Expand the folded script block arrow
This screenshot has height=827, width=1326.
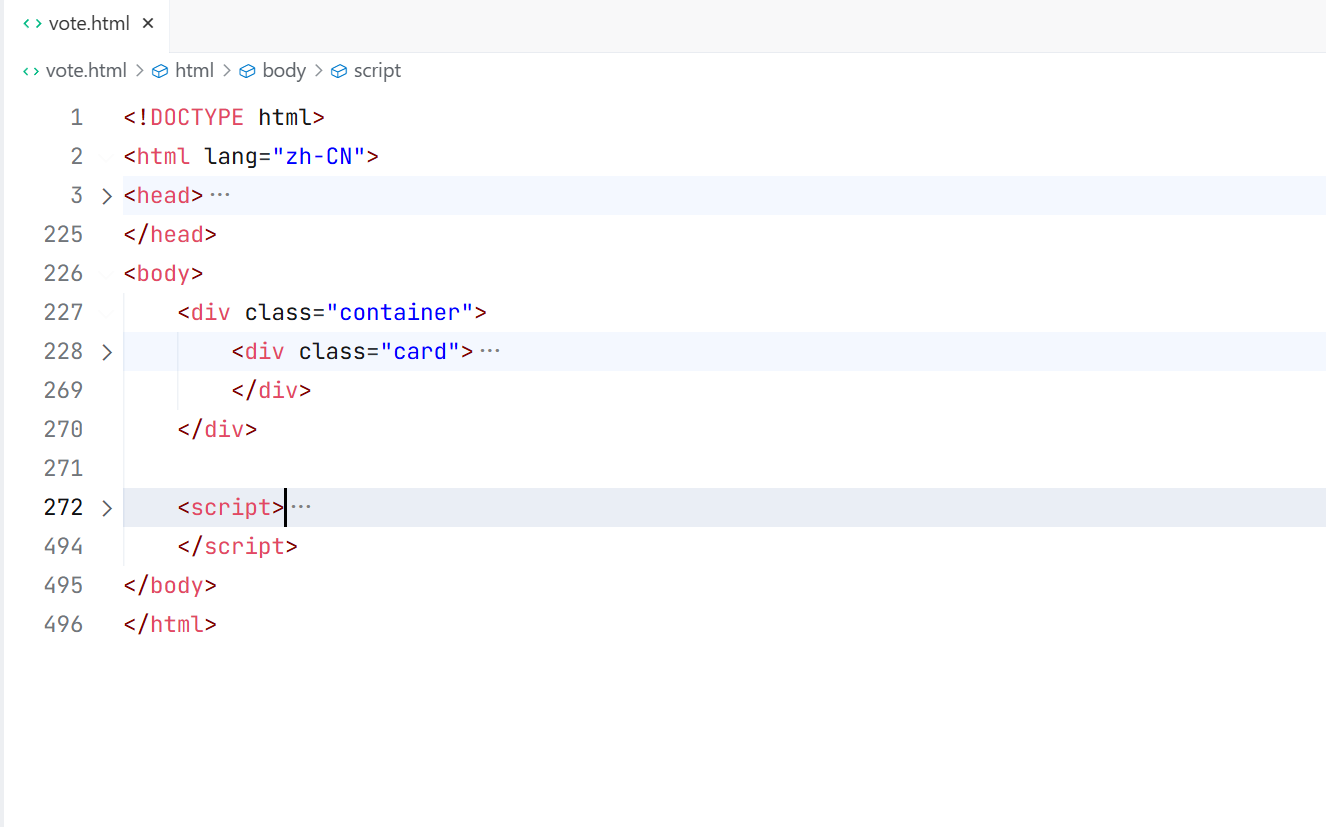tap(107, 508)
